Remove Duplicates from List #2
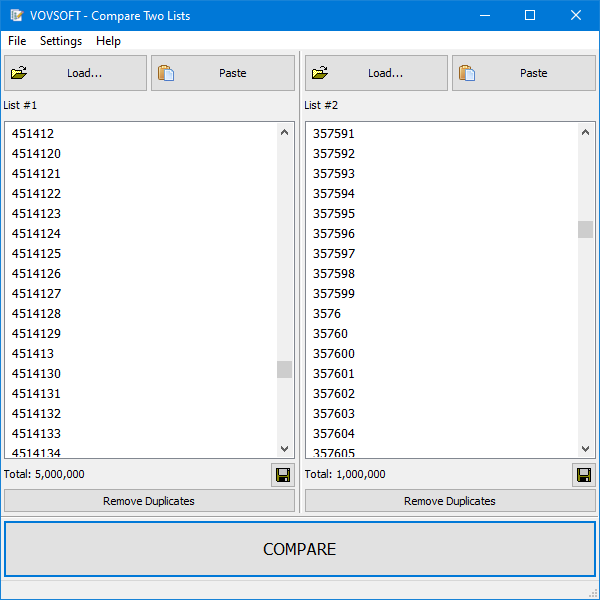 point(450,501)
